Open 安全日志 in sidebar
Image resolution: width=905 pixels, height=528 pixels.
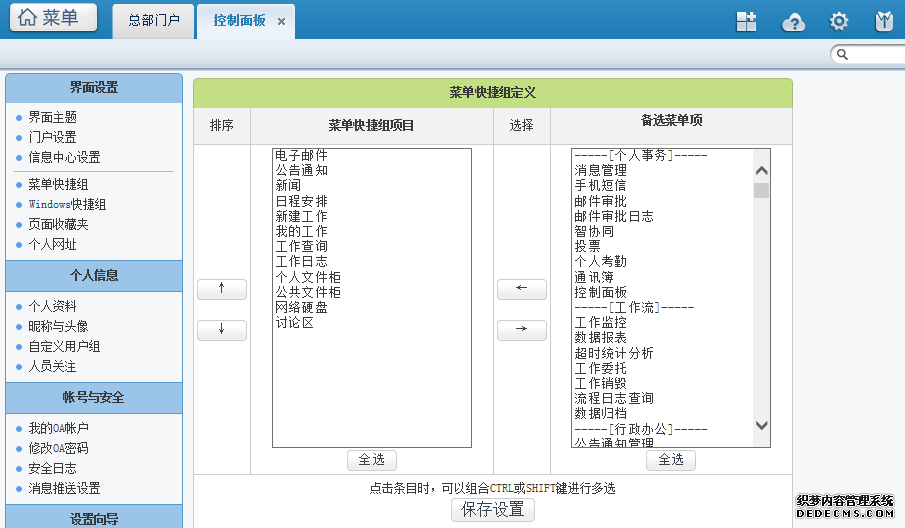pyautogui.click(x=53, y=468)
